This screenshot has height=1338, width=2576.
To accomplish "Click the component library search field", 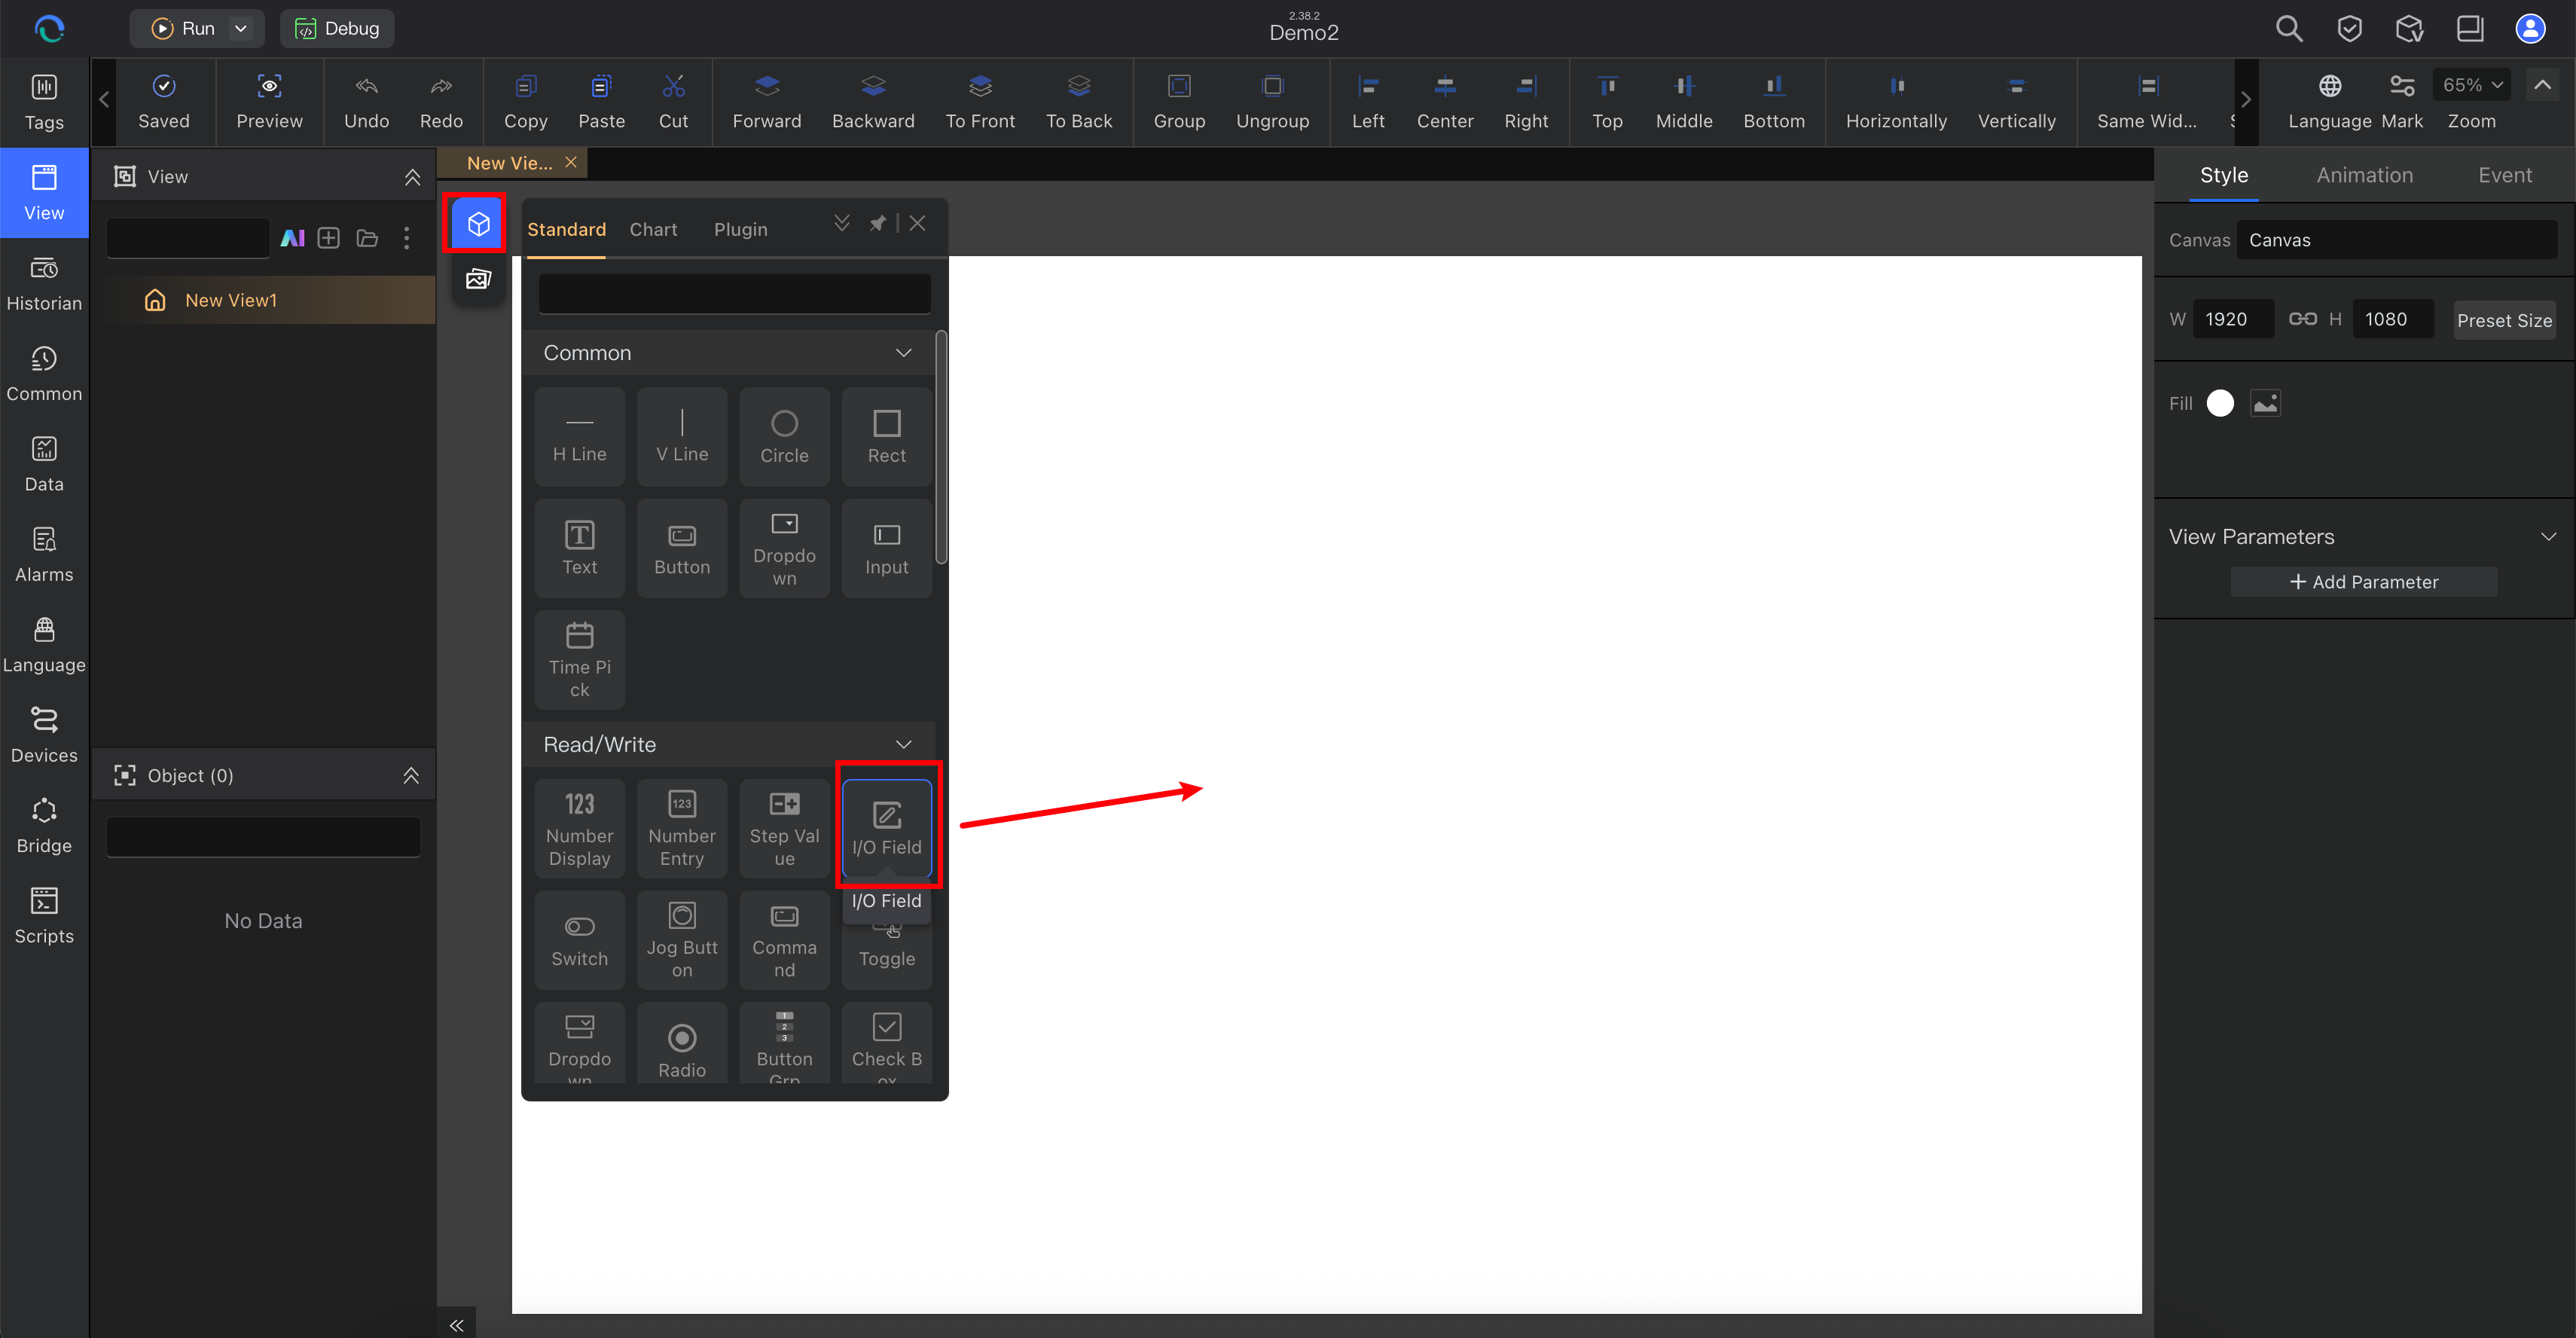I will tap(734, 294).
